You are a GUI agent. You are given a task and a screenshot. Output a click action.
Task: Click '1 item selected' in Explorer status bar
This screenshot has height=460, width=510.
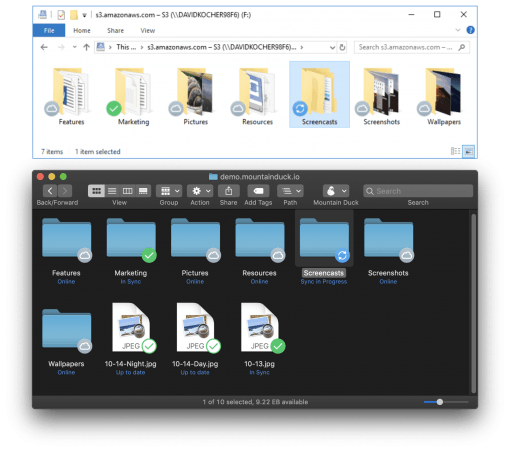98,152
